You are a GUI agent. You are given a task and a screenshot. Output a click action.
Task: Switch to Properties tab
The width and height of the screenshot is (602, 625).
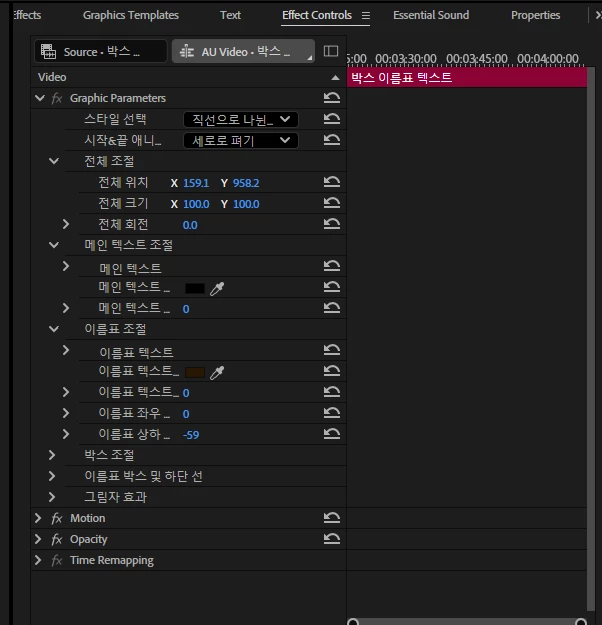pyautogui.click(x=535, y=15)
